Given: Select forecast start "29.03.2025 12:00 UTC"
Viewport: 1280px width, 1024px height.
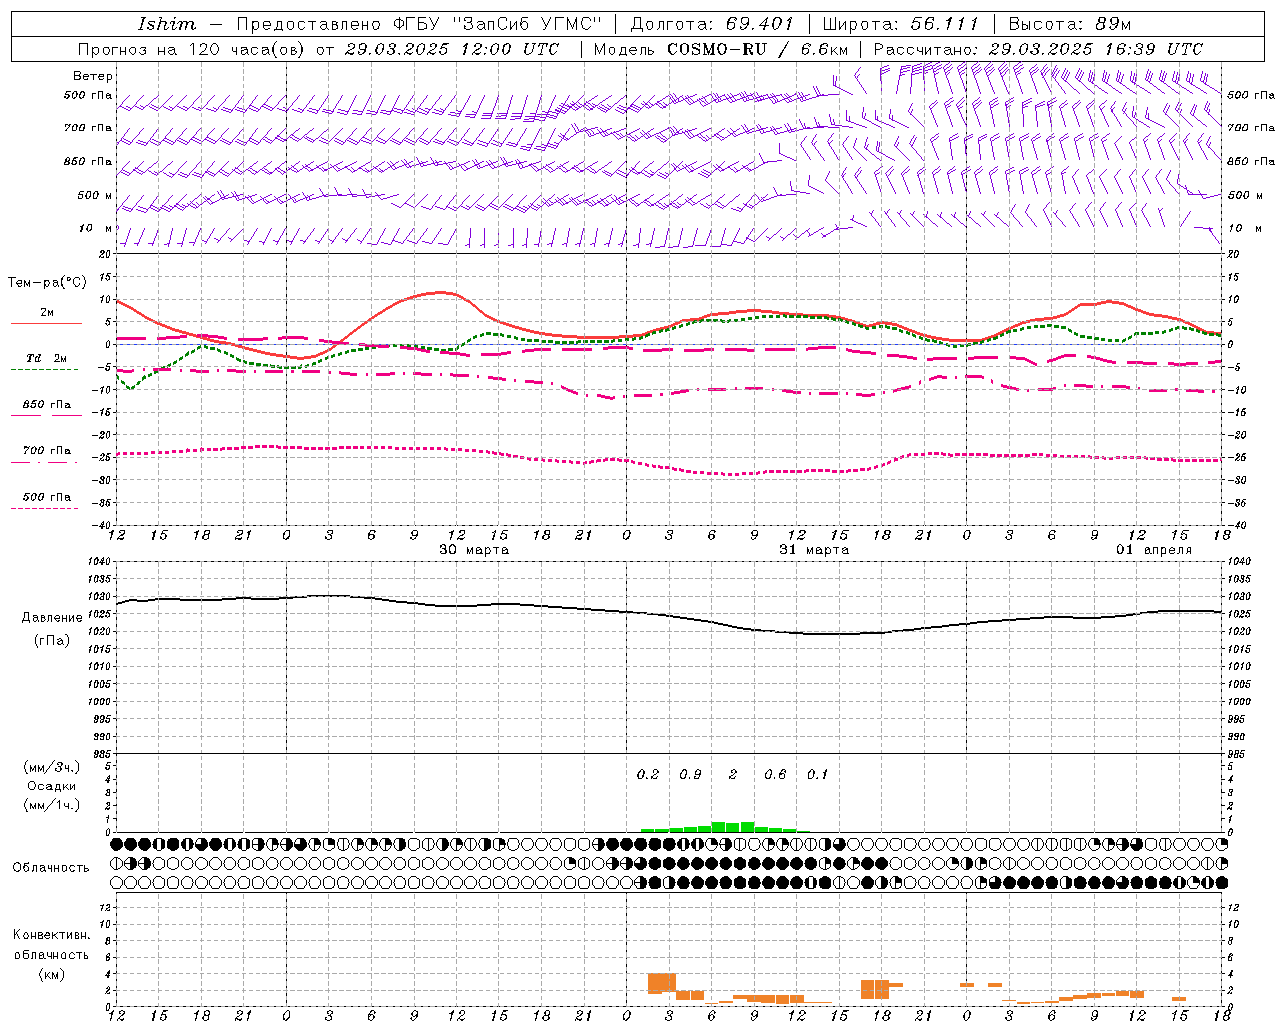Looking at the screenshot, I should (451, 49).
